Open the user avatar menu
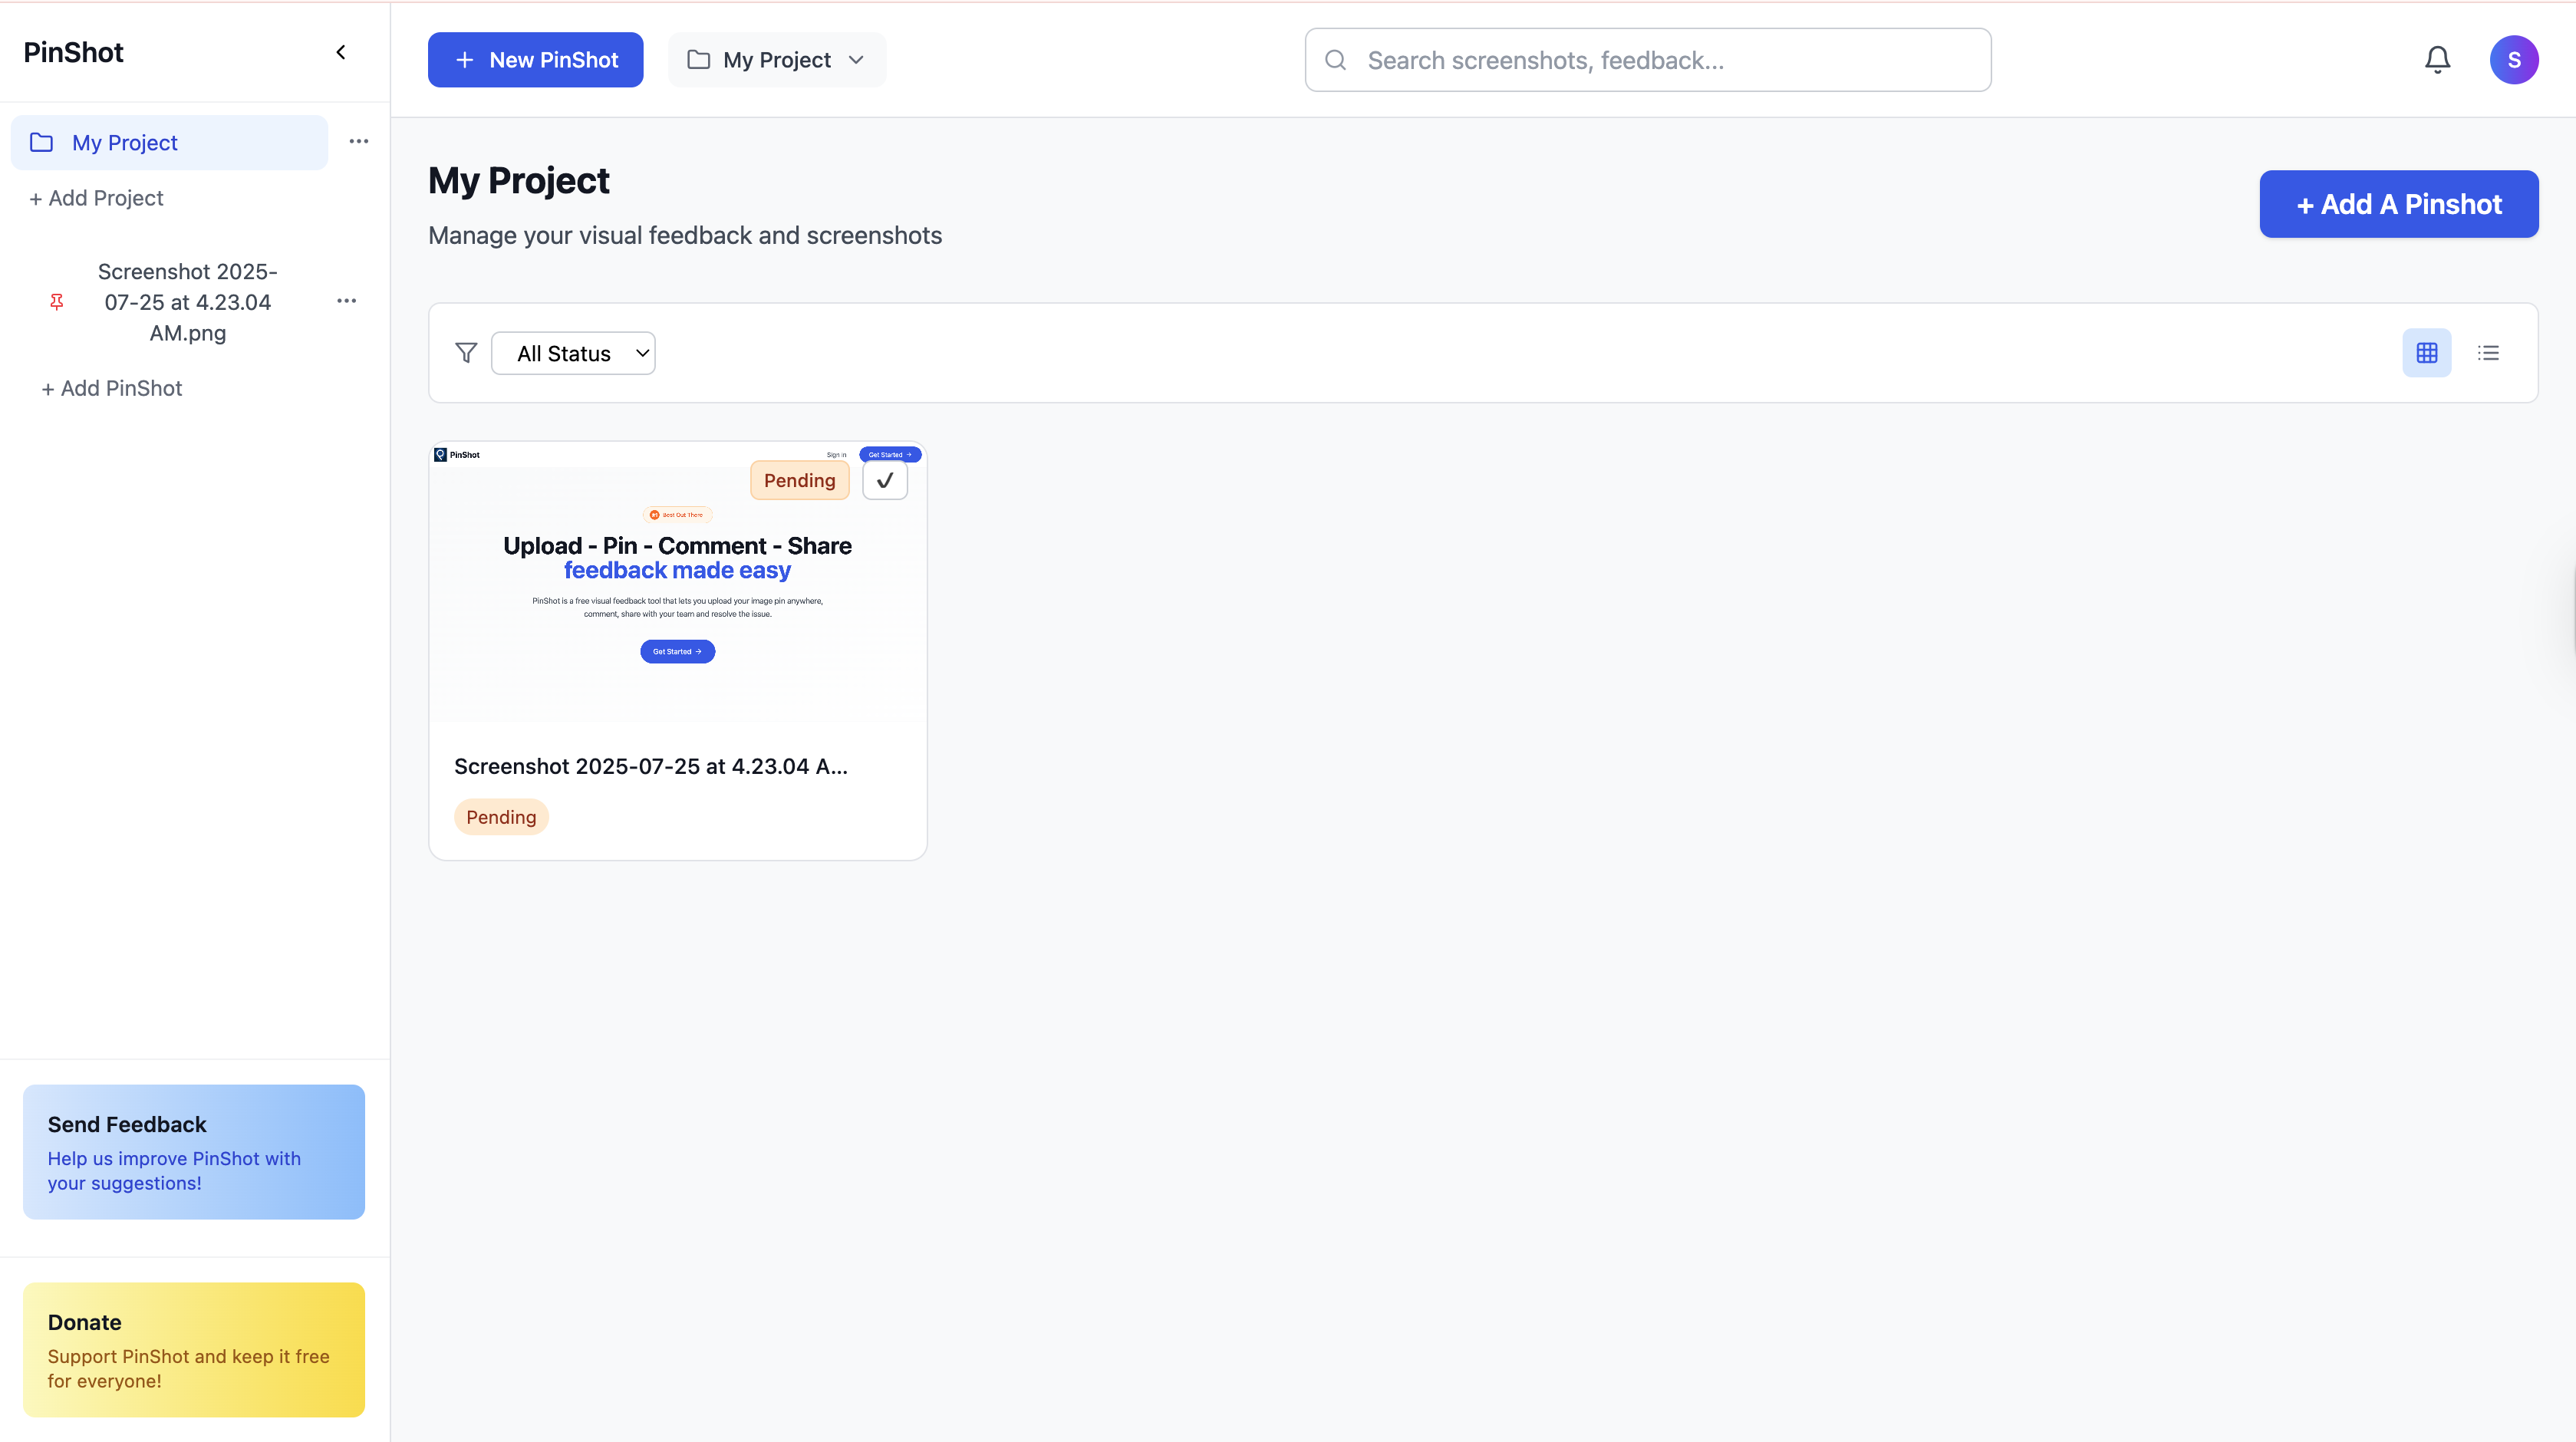This screenshot has width=2576, height=1442. pos(2513,60)
